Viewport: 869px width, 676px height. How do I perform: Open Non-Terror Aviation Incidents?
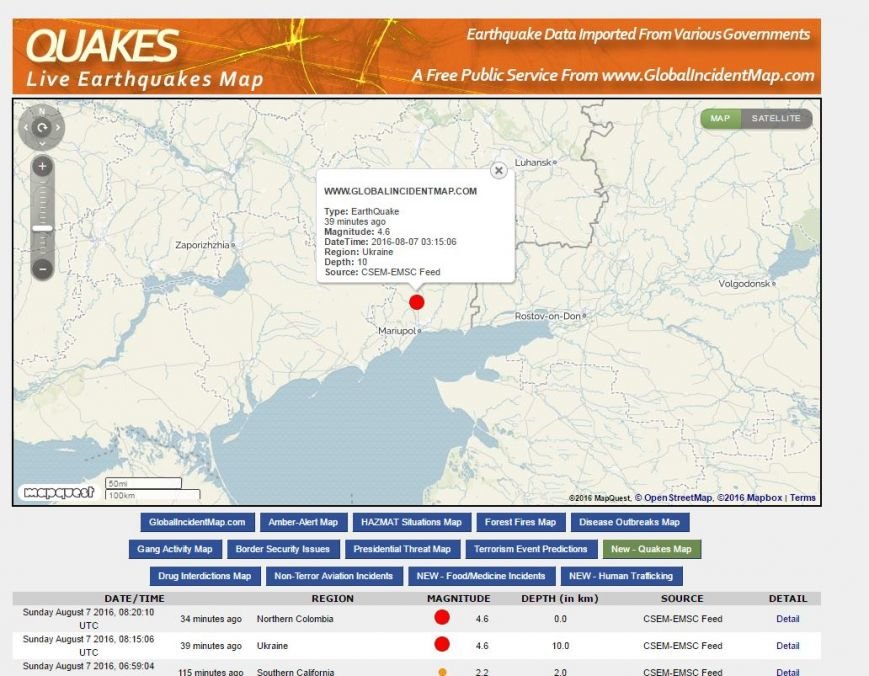coord(334,576)
